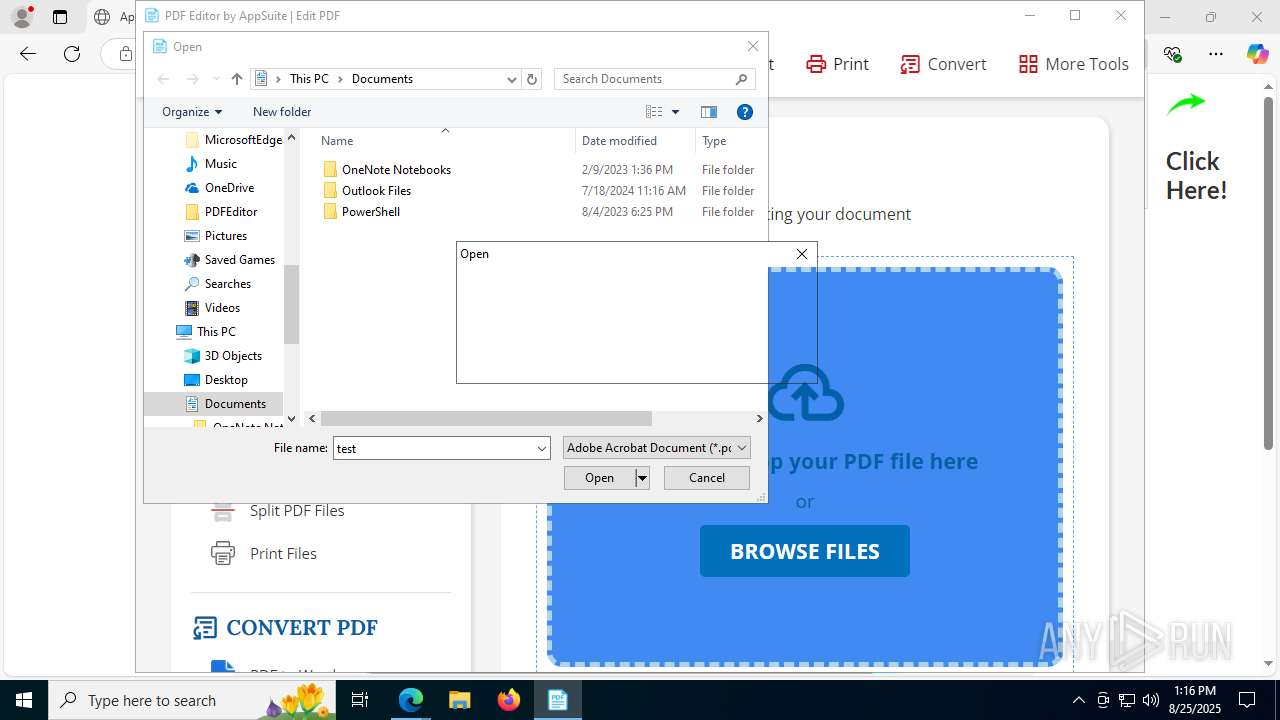Click the File name input field
The width and height of the screenshot is (1280, 720).
tap(434, 448)
